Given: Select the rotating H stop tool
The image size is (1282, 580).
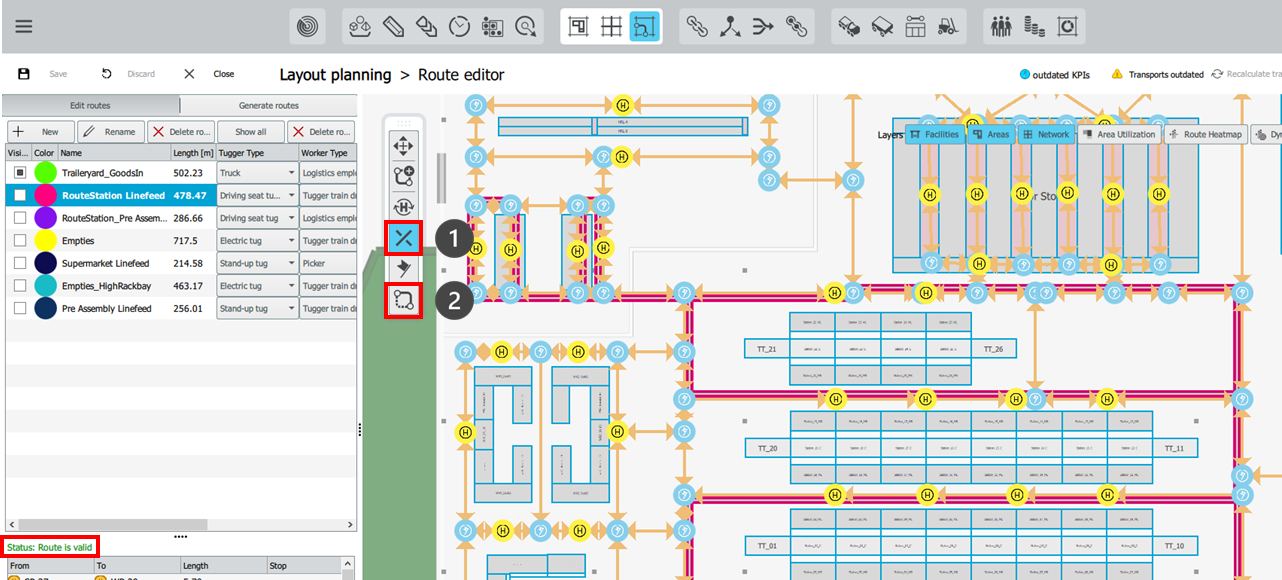Looking at the screenshot, I should click(404, 207).
